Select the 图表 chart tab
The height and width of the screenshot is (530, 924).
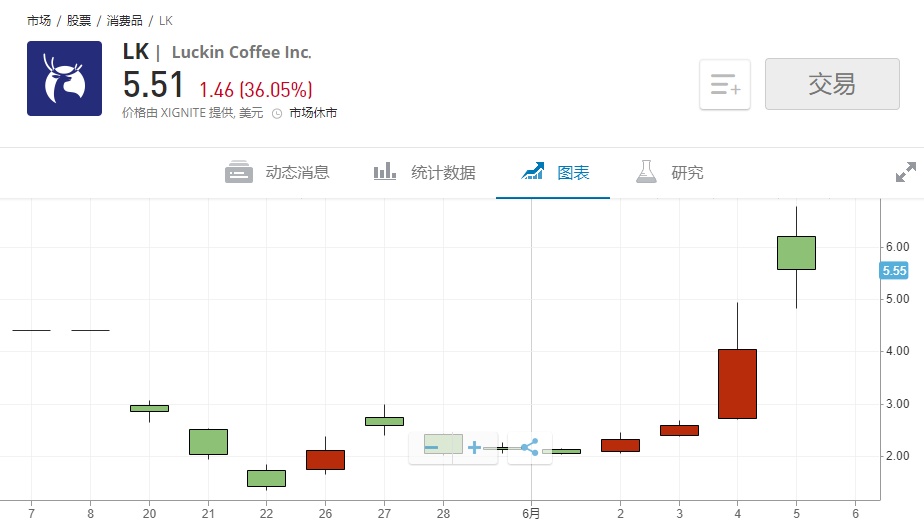click(x=556, y=173)
